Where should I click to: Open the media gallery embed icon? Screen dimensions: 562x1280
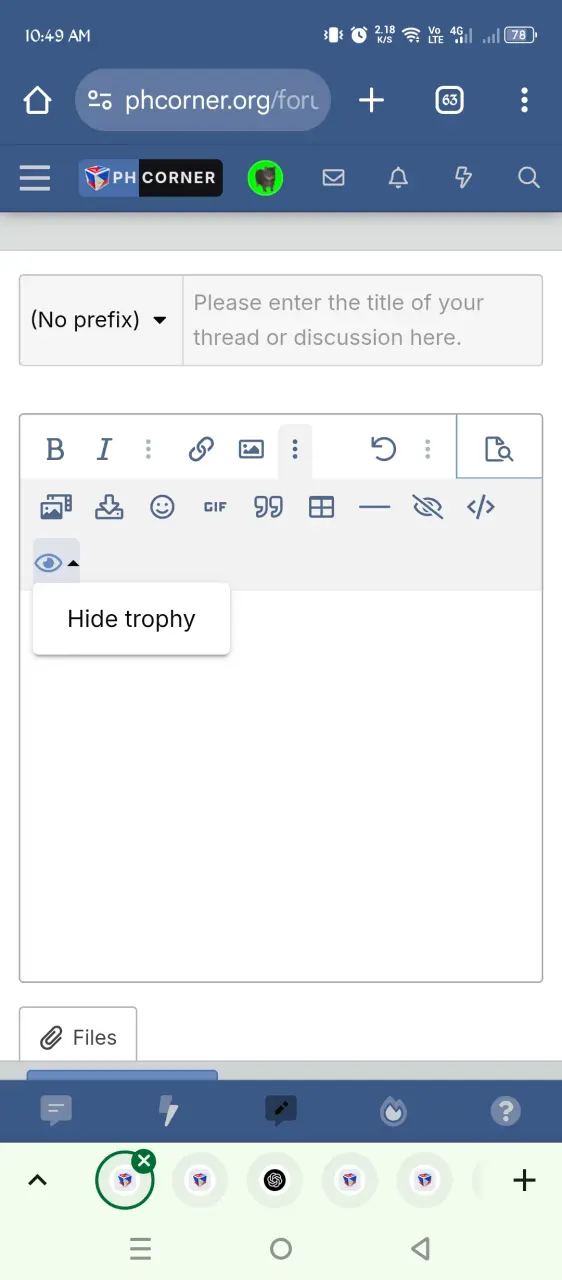click(x=56, y=507)
